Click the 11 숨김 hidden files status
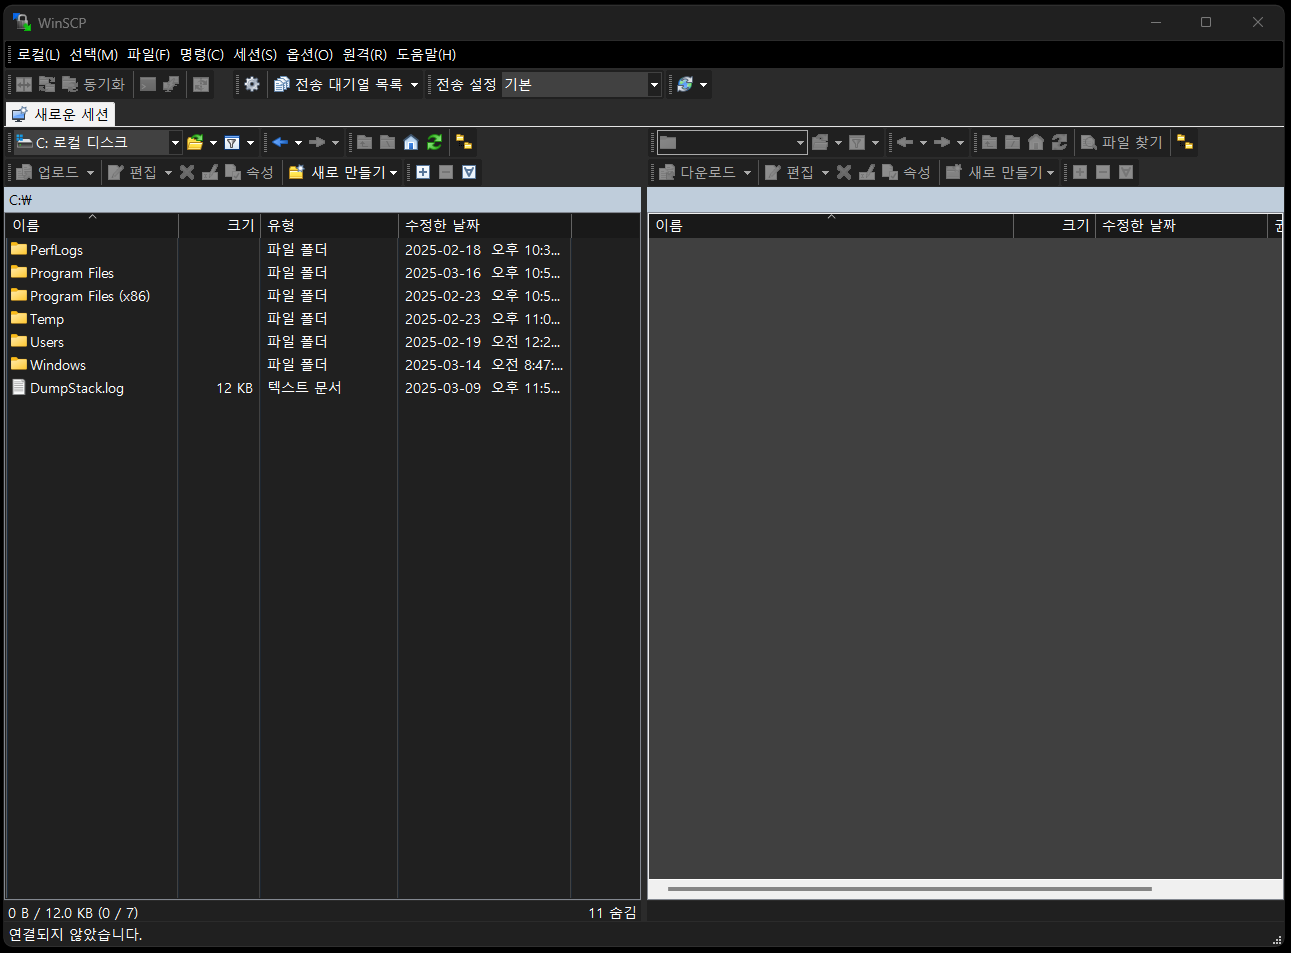The width and height of the screenshot is (1291, 953). pyautogui.click(x=612, y=913)
